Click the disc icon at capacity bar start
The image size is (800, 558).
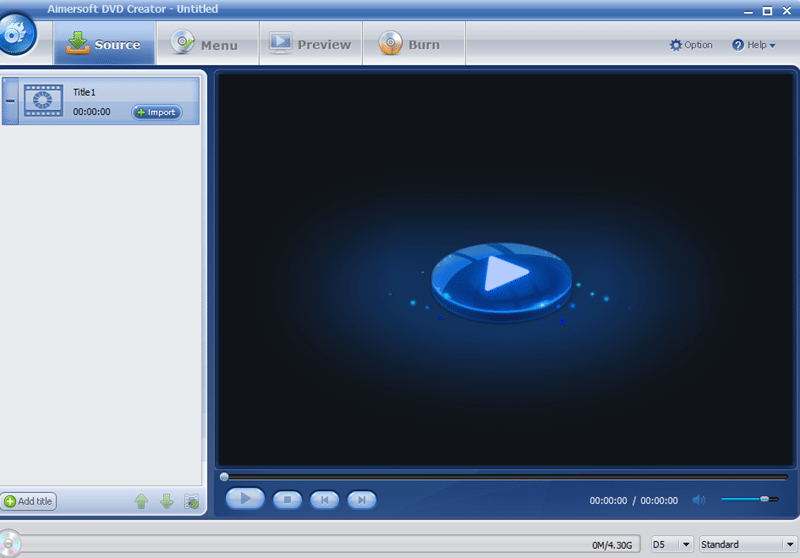point(9,544)
